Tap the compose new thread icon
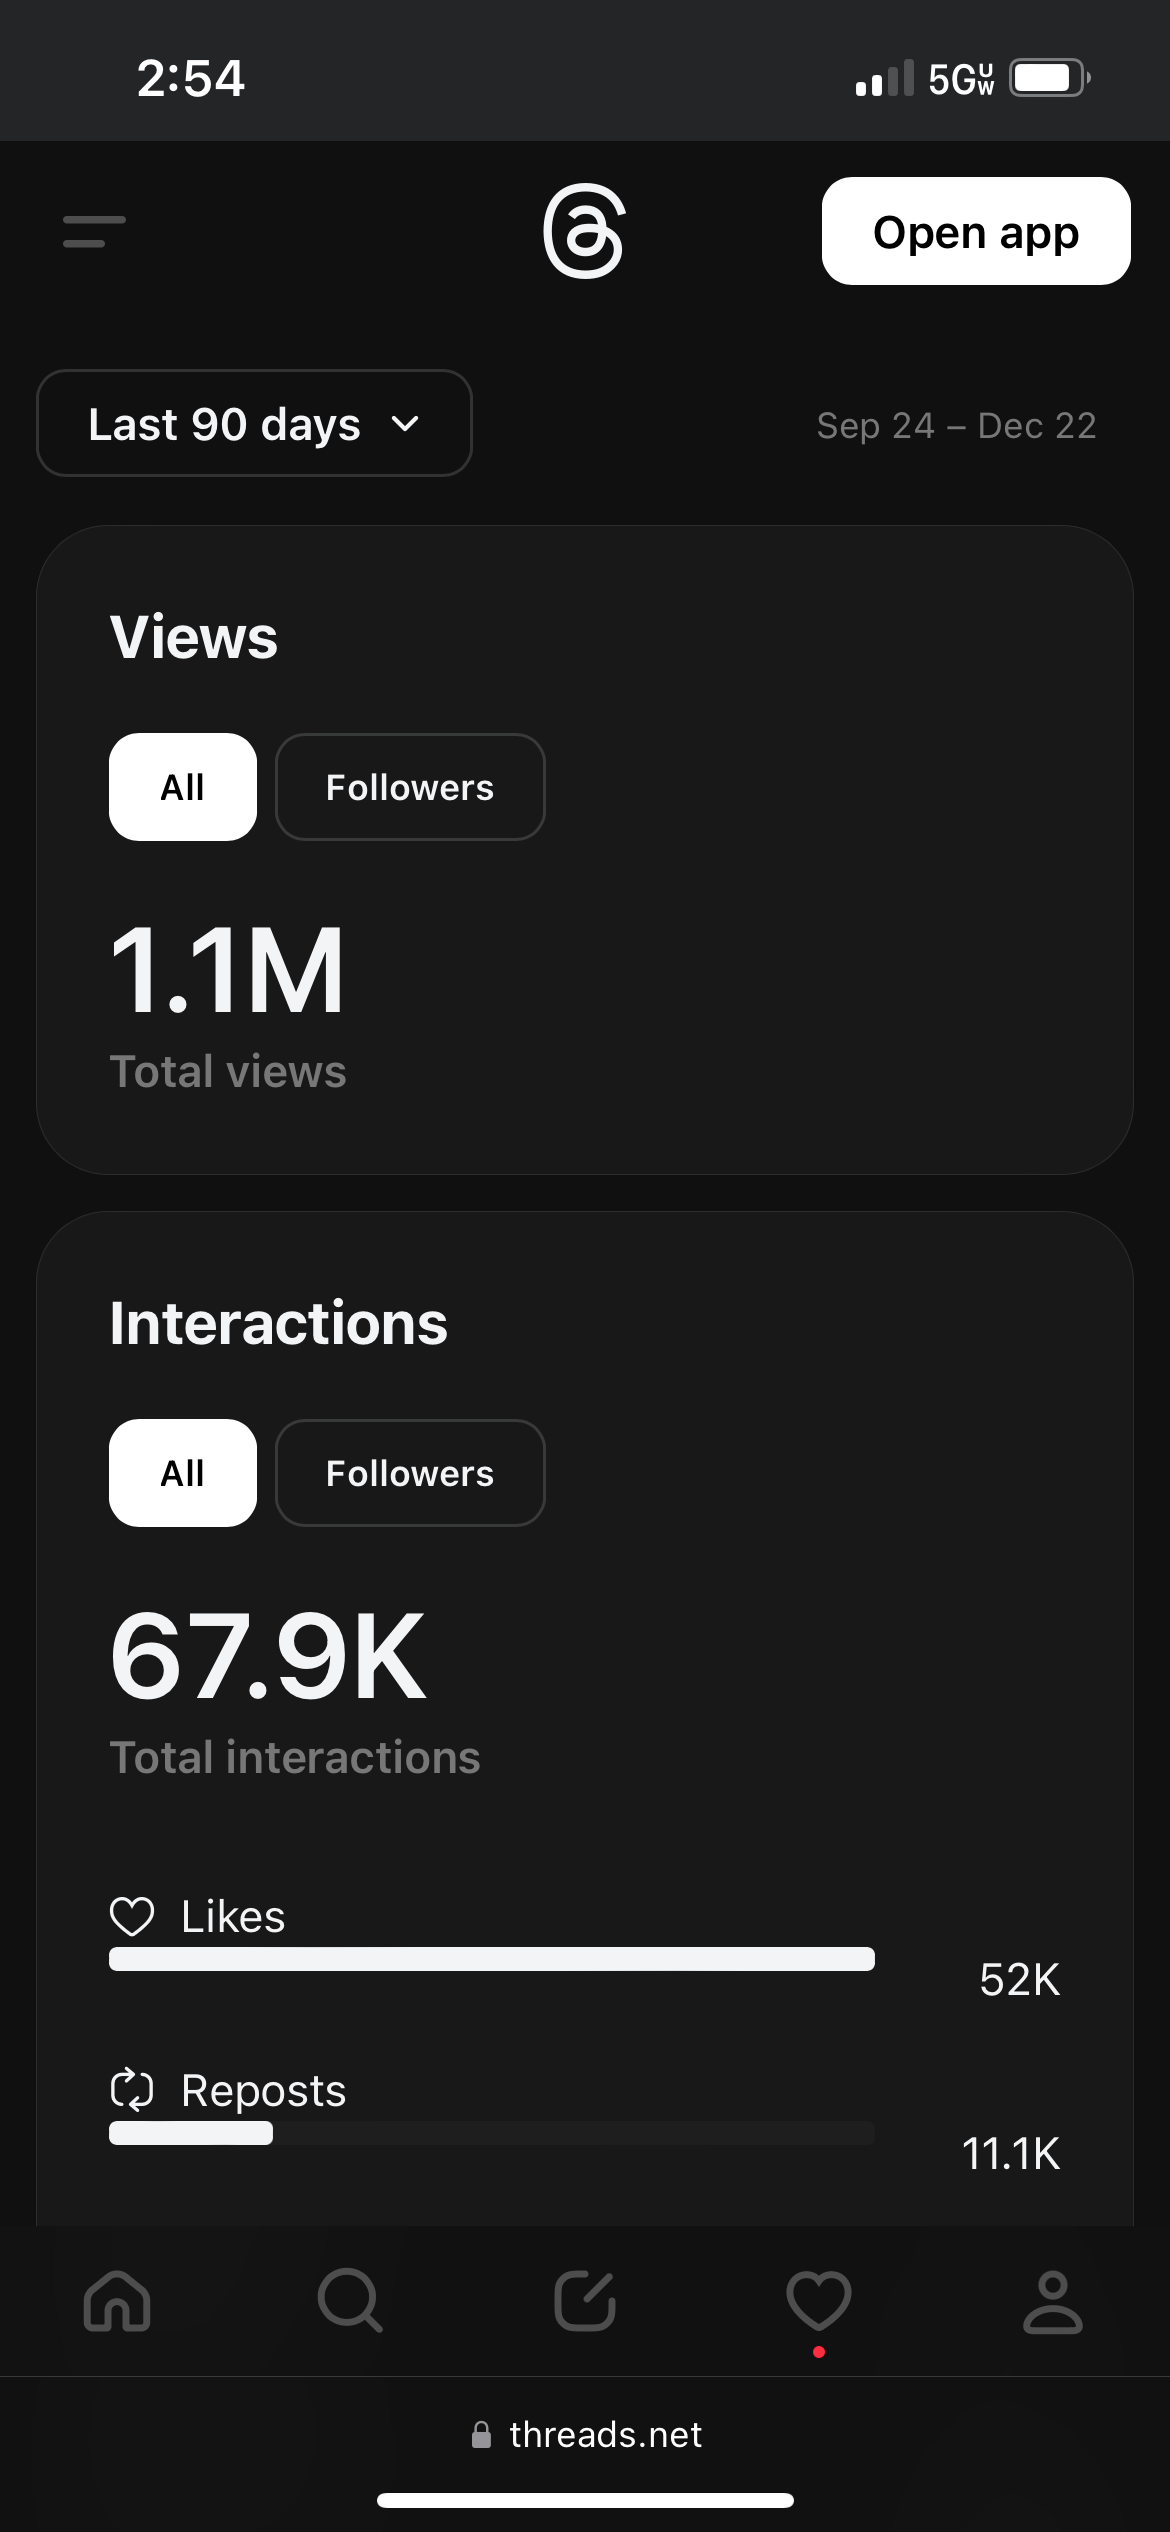This screenshot has height=2532, width=1170. point(585,2301)
